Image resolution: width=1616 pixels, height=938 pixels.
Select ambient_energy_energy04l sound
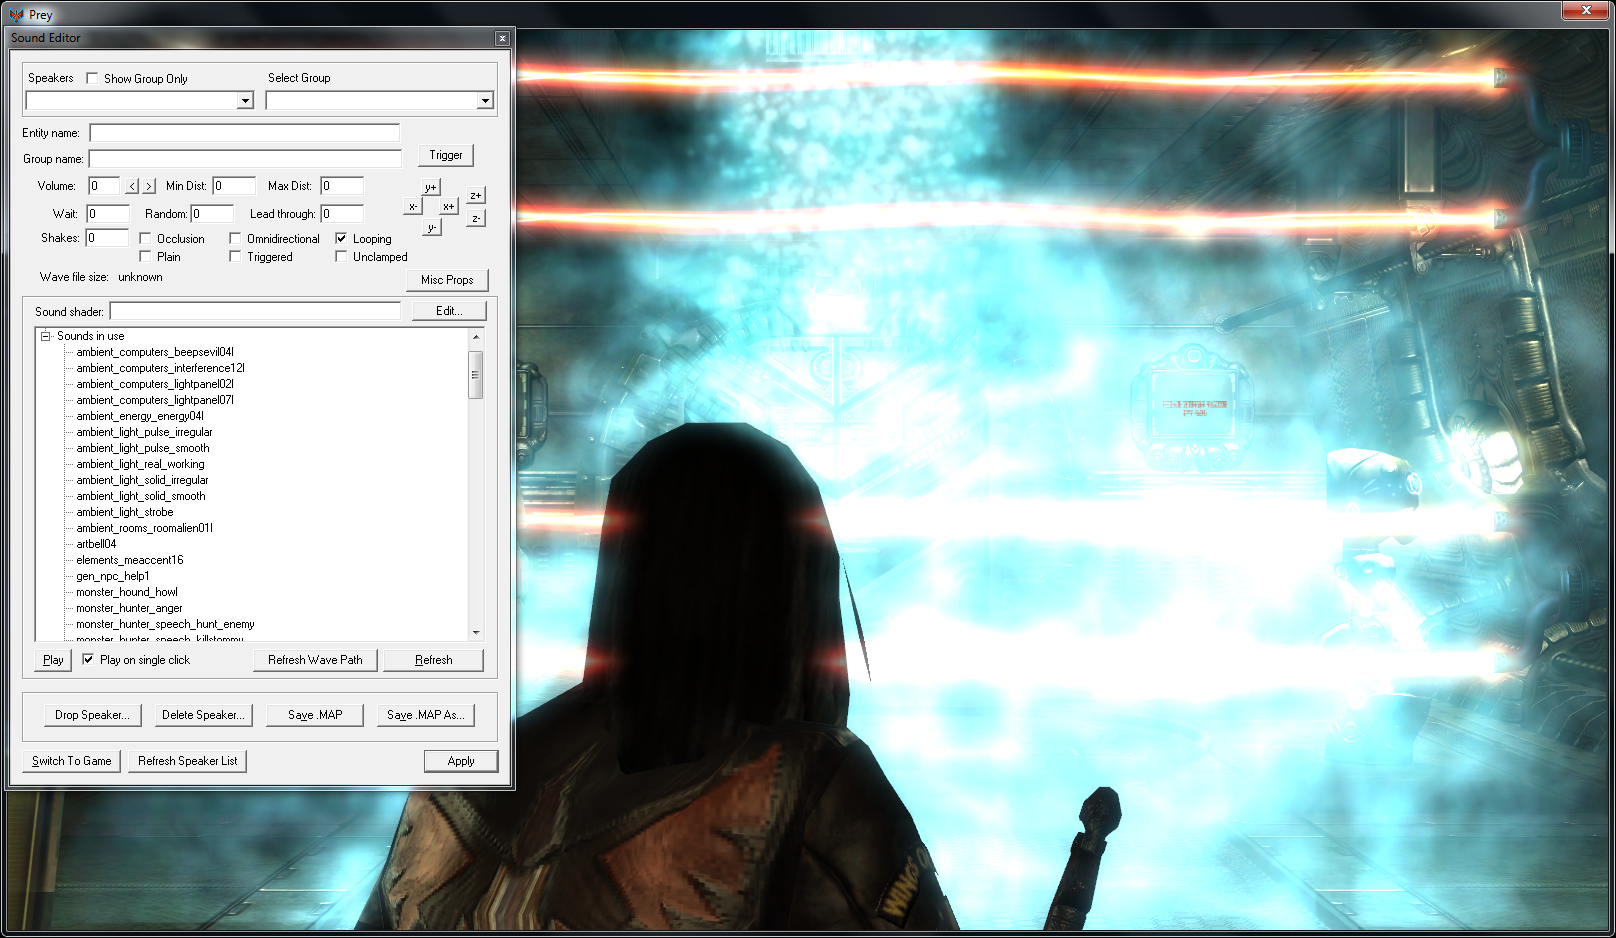[x=140, y=416]
